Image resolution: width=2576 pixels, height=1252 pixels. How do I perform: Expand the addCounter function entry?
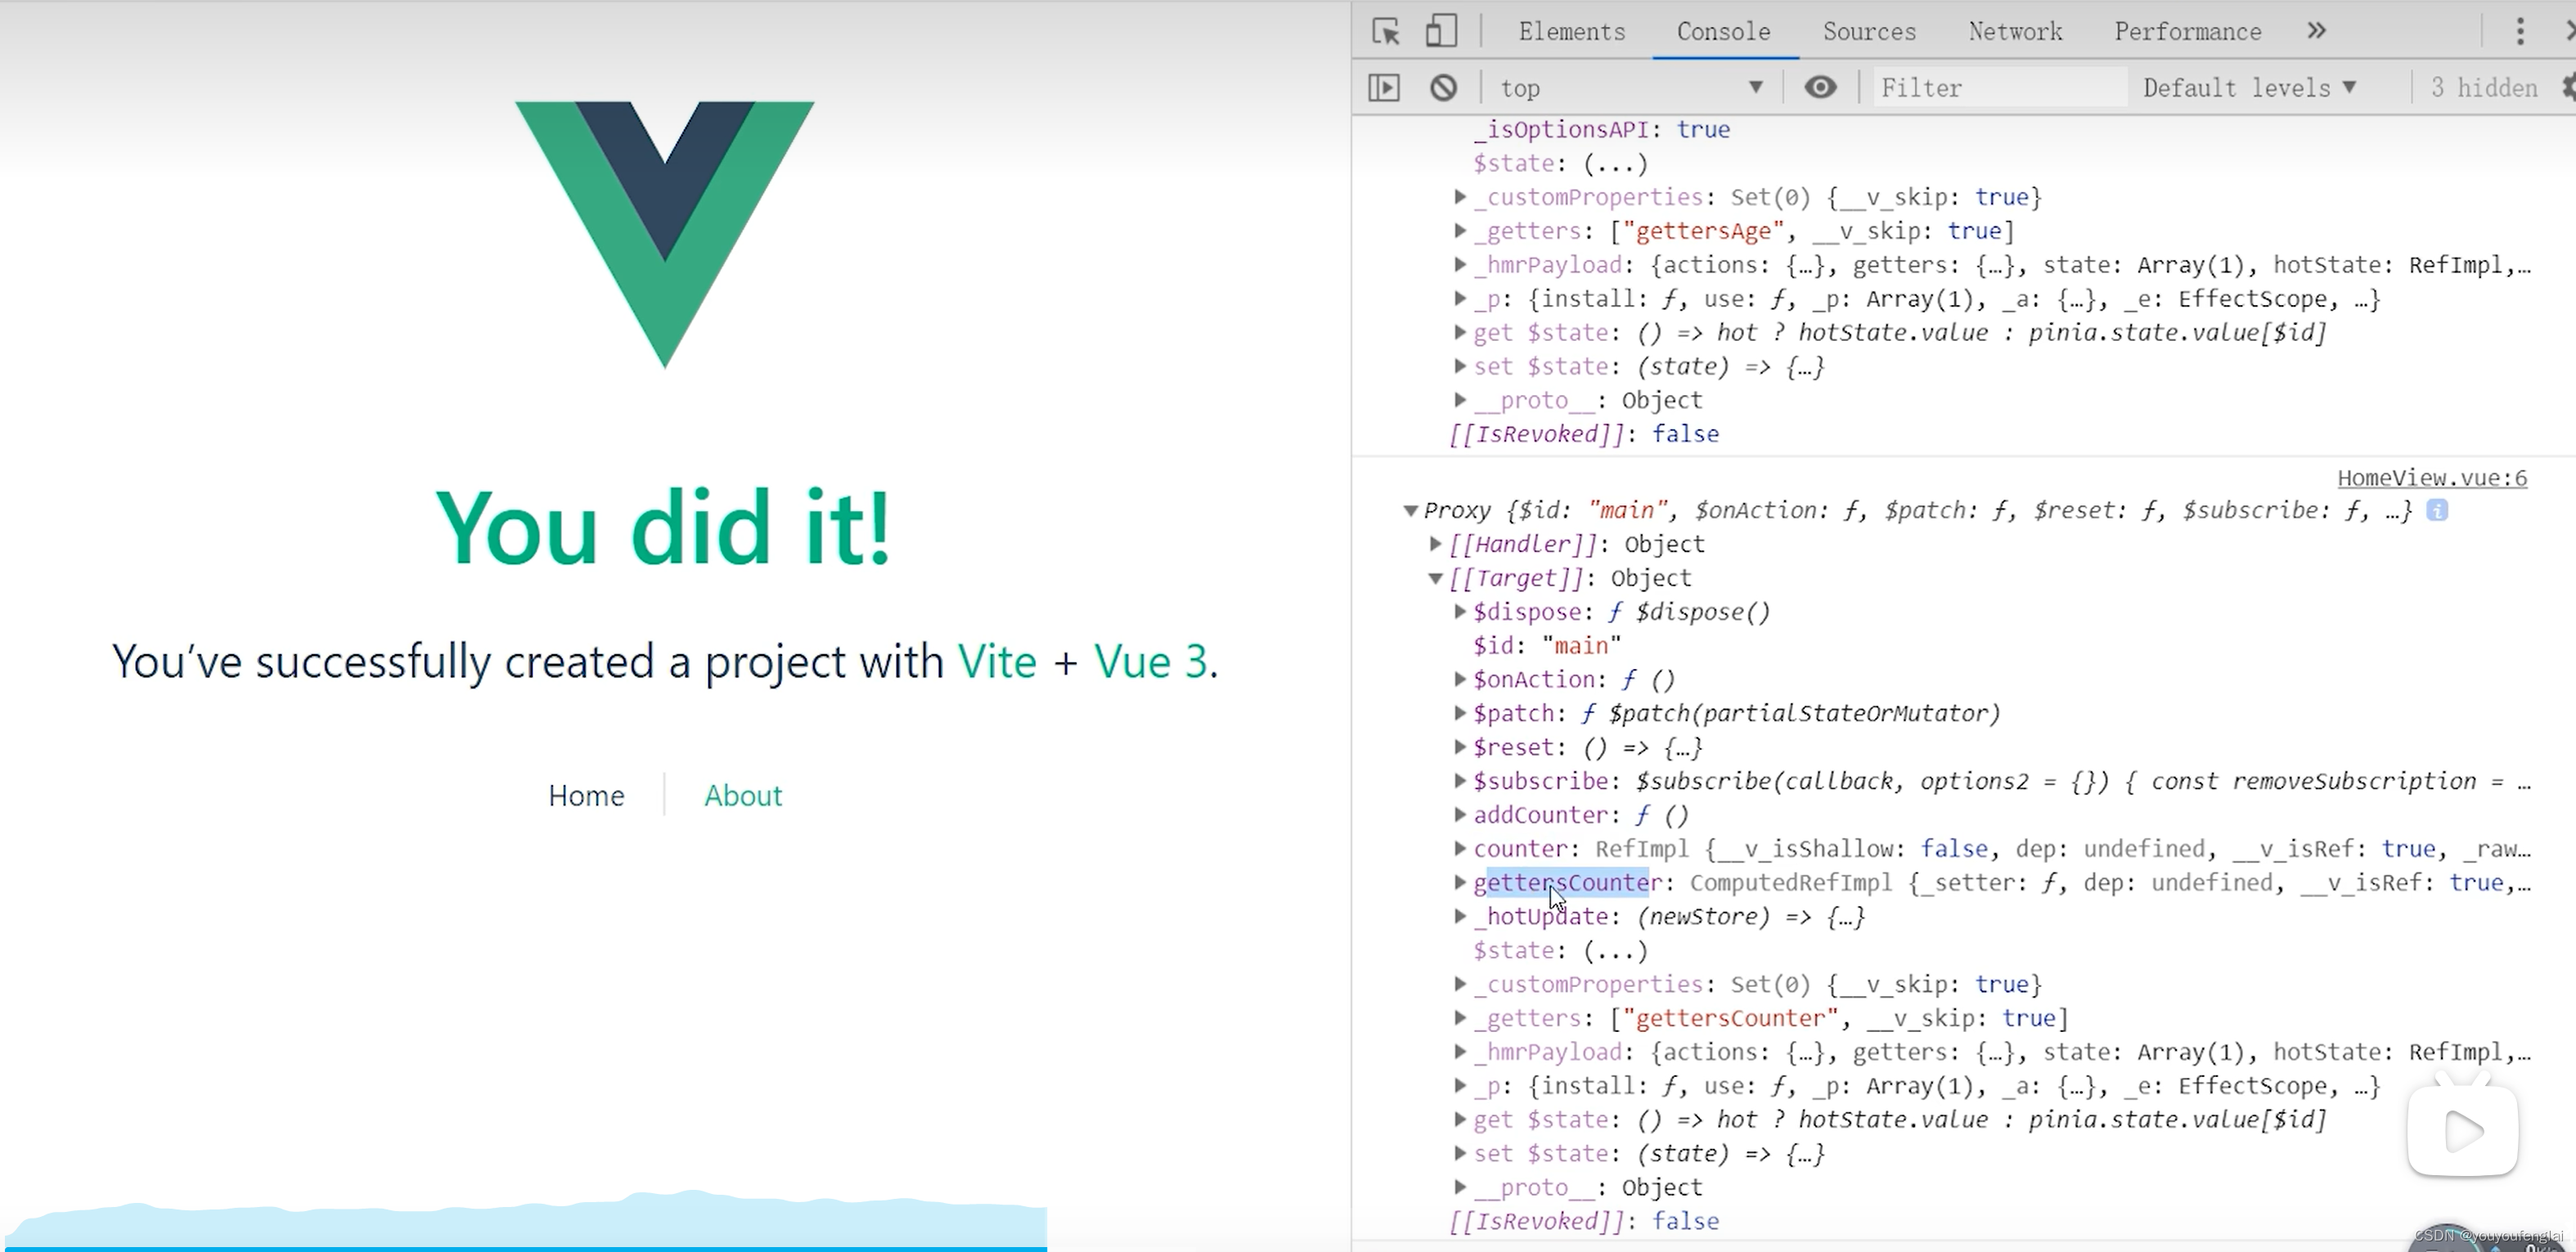1460,816
